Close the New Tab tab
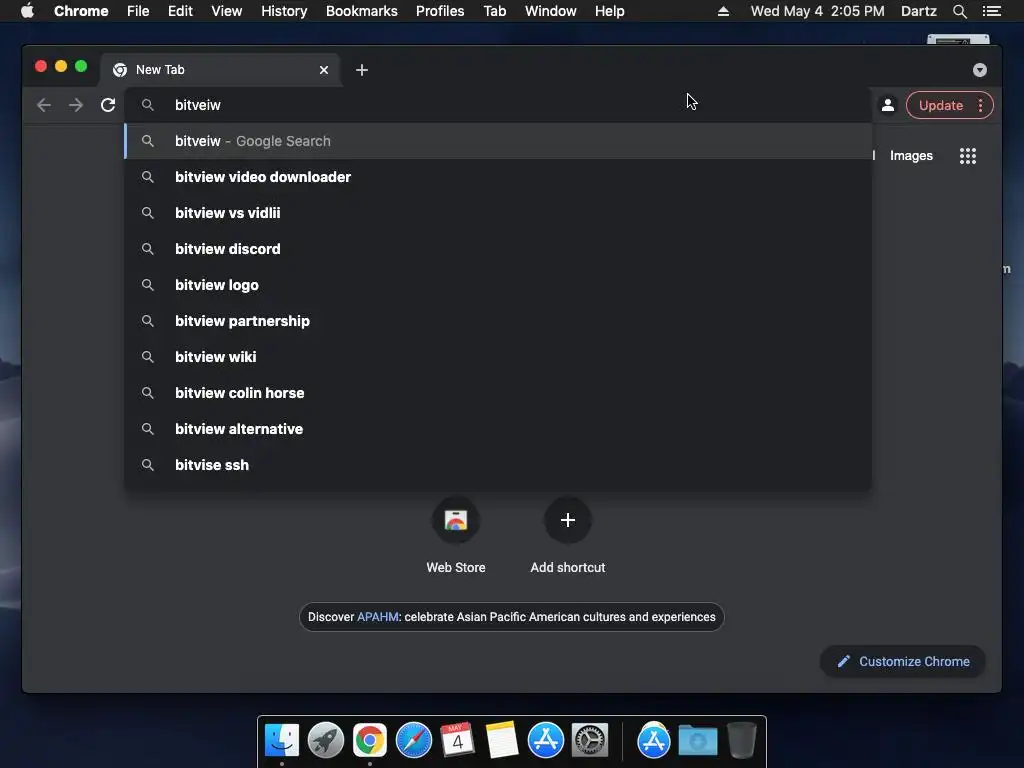Image resolution: width=1024 pixels, height=768 pixels. pos(324,70)
